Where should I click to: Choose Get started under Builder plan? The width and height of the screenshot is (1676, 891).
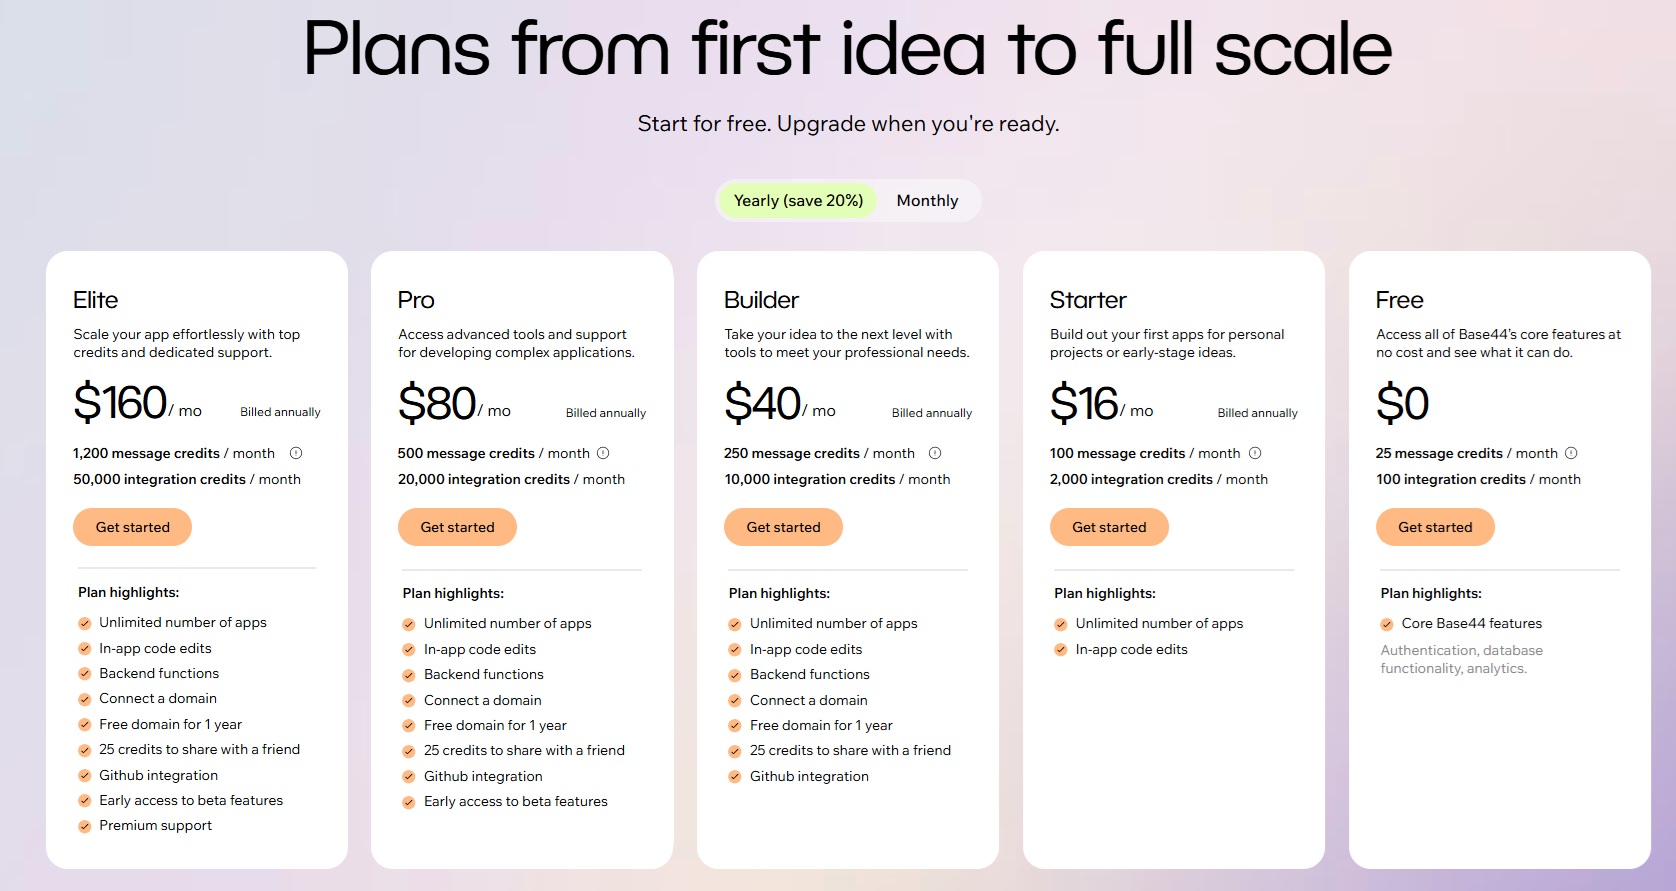[783, 527]
